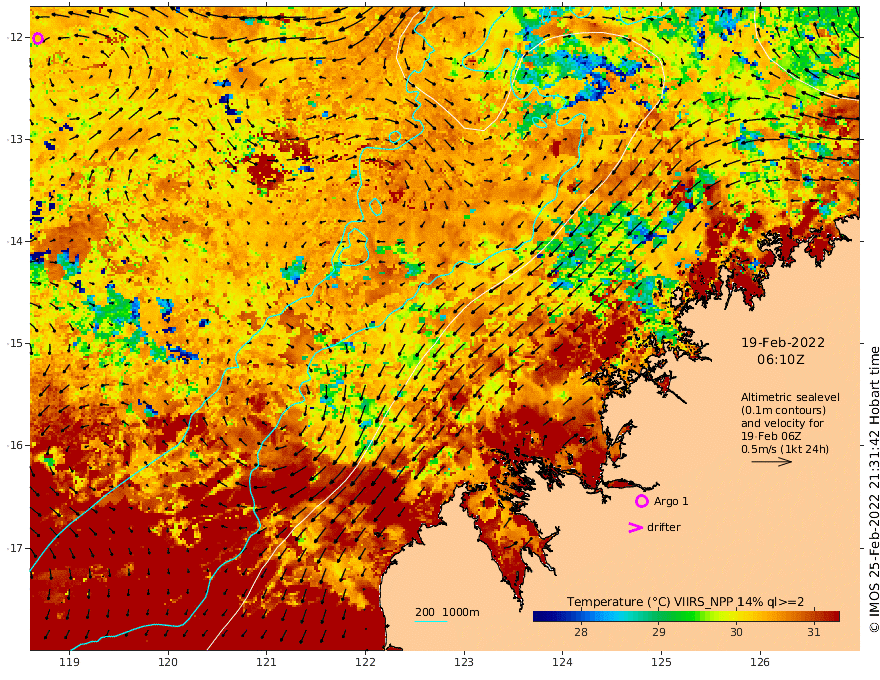This screenshot has height=680, width=880.
Task: Click the colorbar tick label "30"
Action: tap(736, 632)
